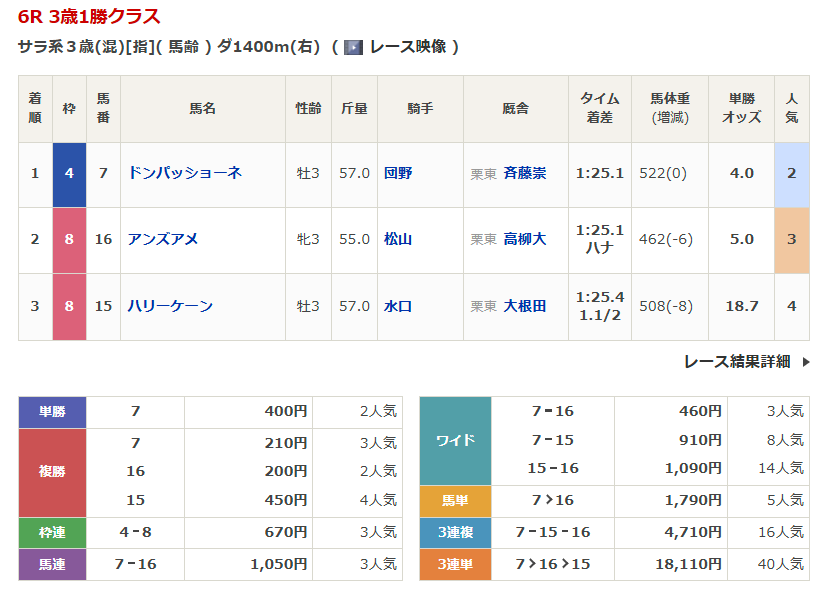Open horse ドンパッショーネ's page
Viewport: 826px width, 592px height.
pos(185,173)
